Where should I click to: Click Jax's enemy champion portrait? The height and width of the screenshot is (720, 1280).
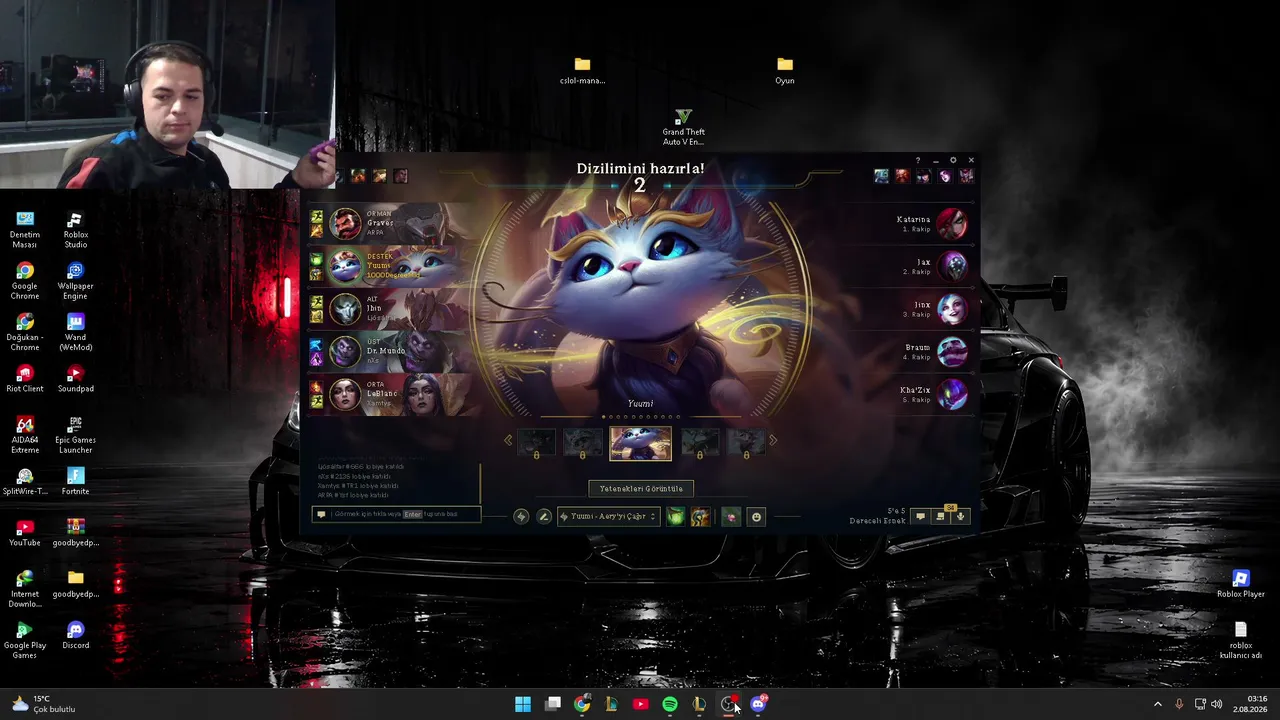pyautogui.click(x=951, y=266)
